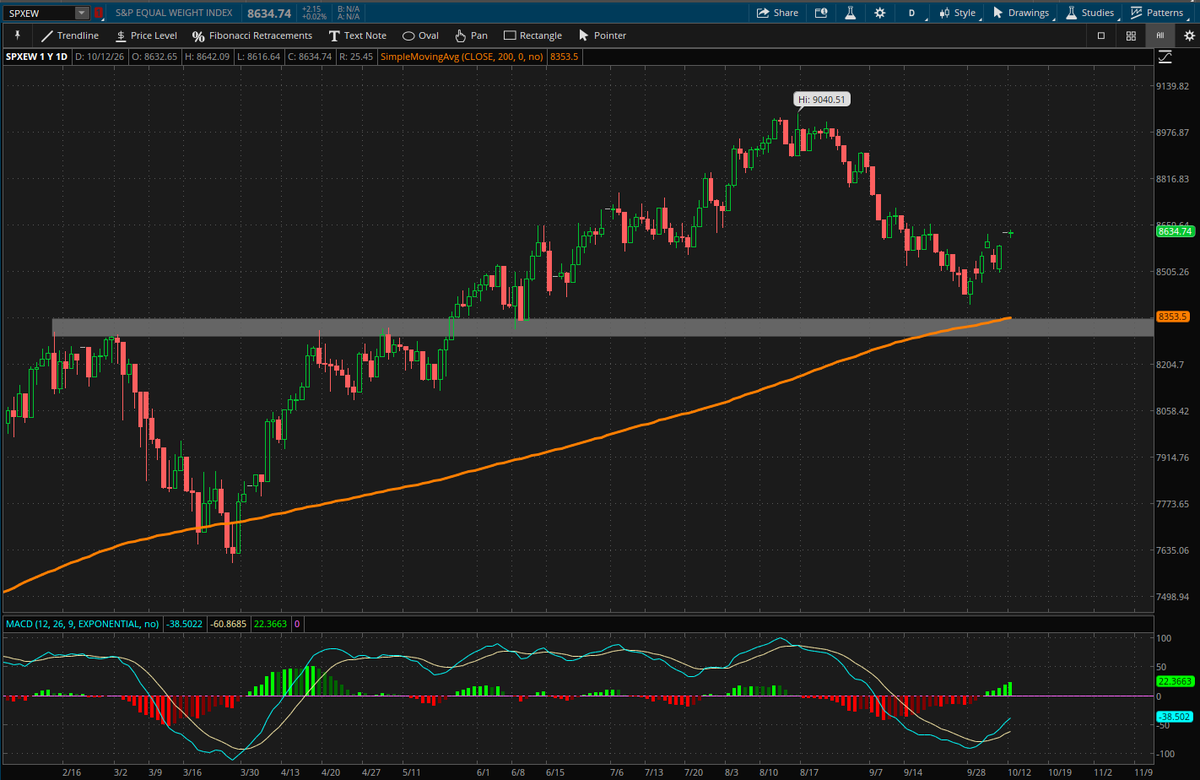The height and width of the screenshot is (780, 1200).
Task: Open drawing toolbar settings gear
Action: pos(1189,36)
